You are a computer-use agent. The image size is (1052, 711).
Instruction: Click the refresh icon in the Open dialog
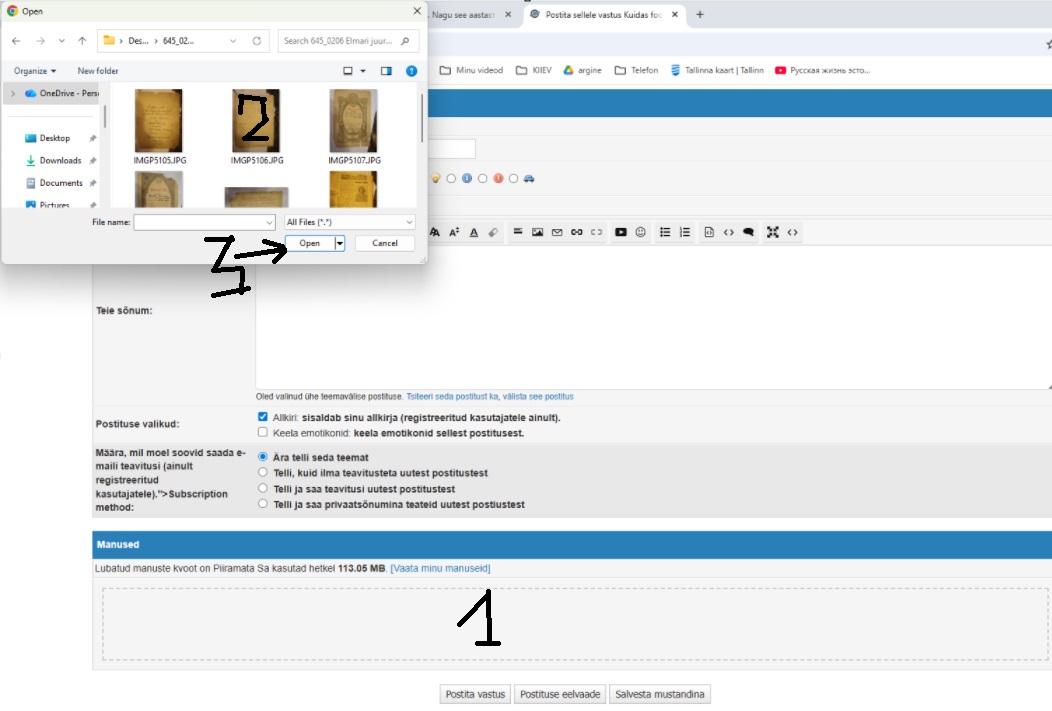coord(257,41)
